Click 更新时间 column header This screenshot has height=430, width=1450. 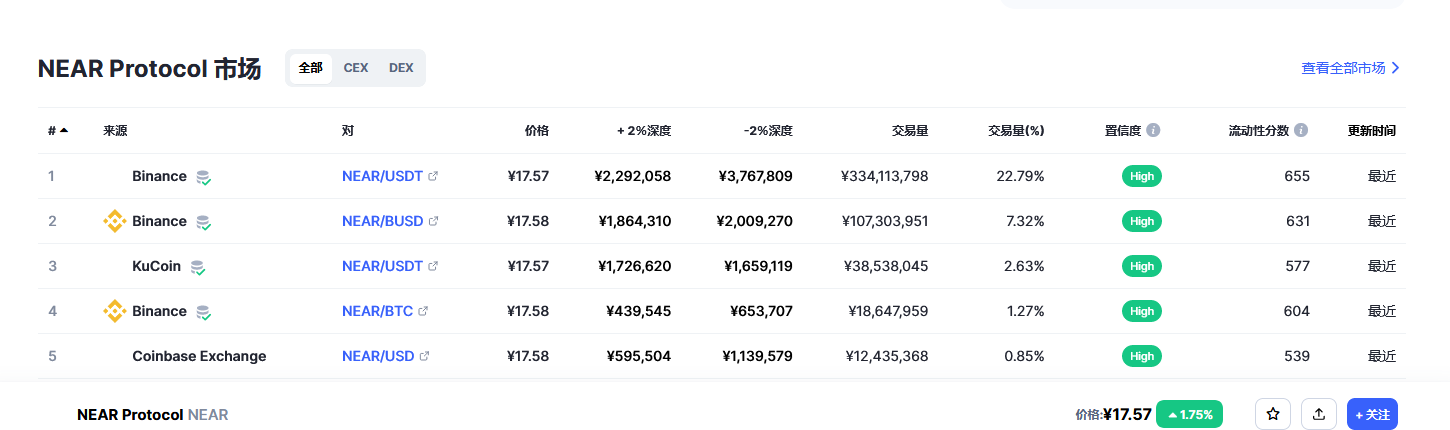point(1372,131)
